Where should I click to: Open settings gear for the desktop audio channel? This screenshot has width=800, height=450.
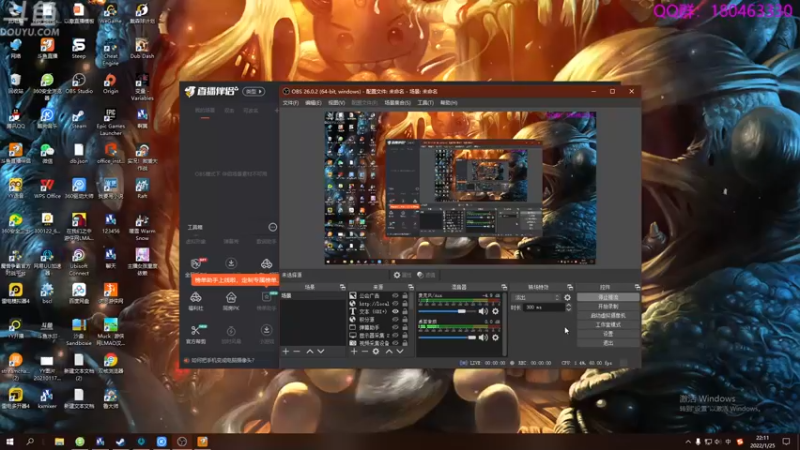point(495,337)
